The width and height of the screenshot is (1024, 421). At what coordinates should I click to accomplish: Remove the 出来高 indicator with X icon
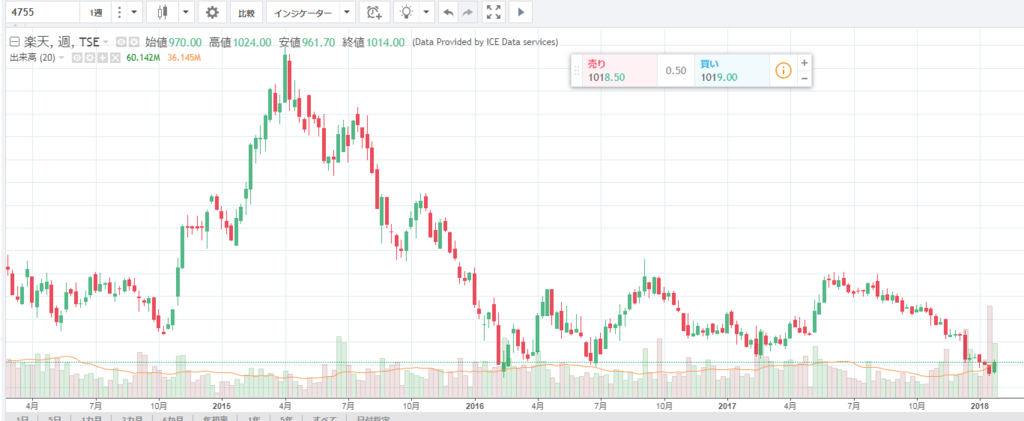[x=115, y=58]
